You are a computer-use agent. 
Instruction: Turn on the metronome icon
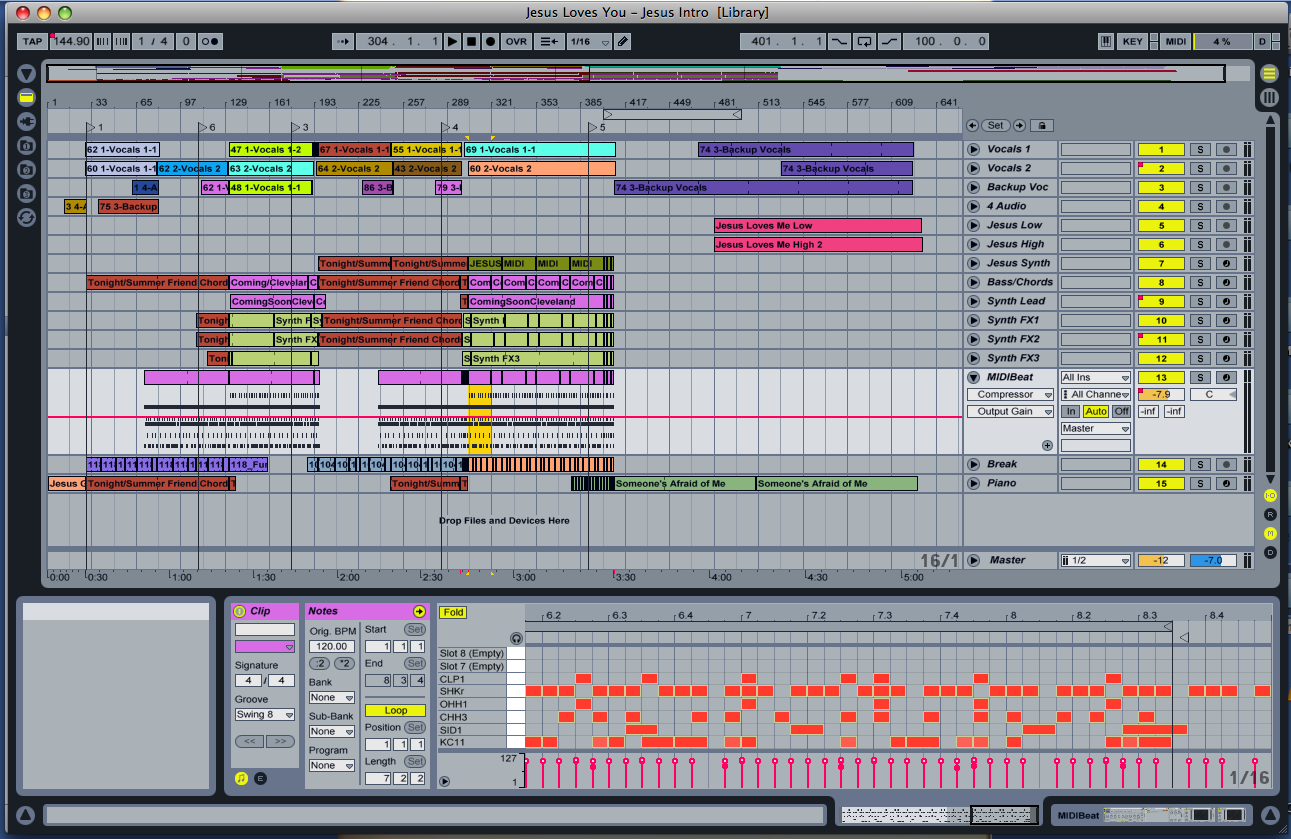[x=210, y=41]
